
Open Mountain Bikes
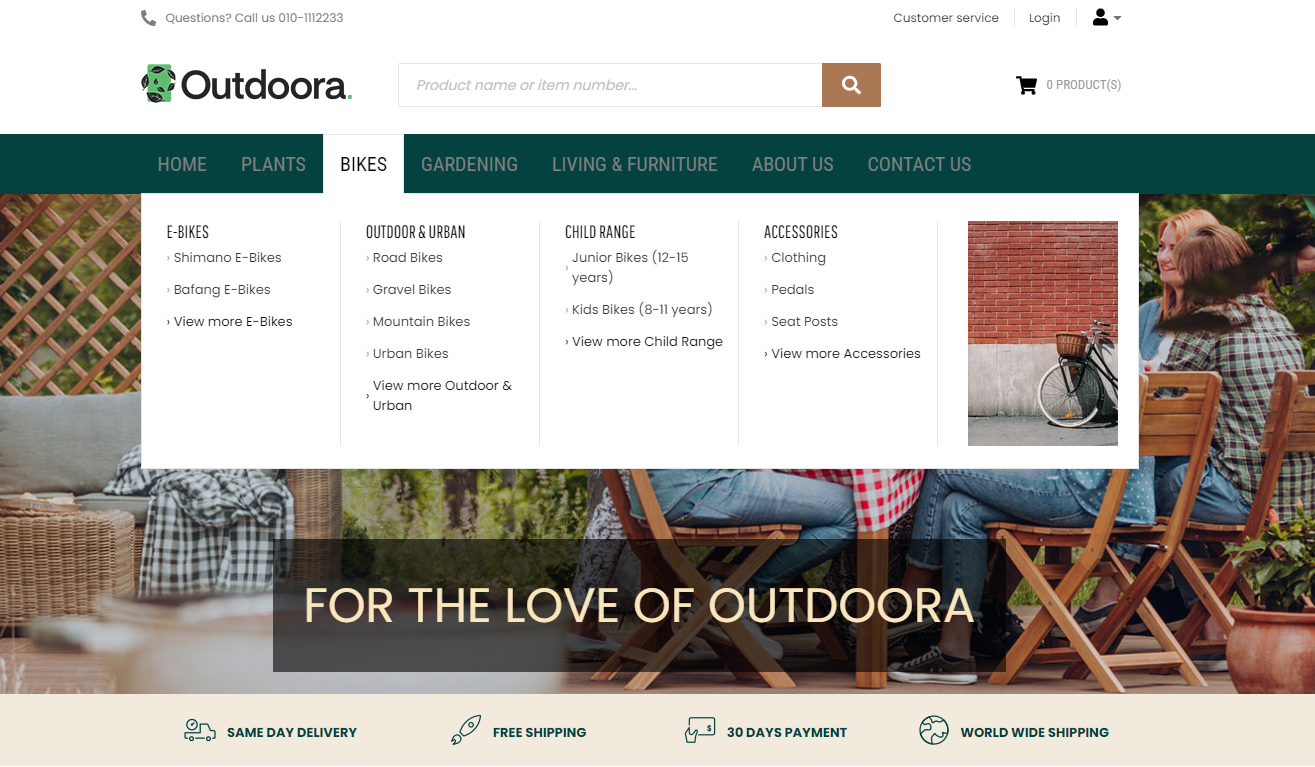421,321
